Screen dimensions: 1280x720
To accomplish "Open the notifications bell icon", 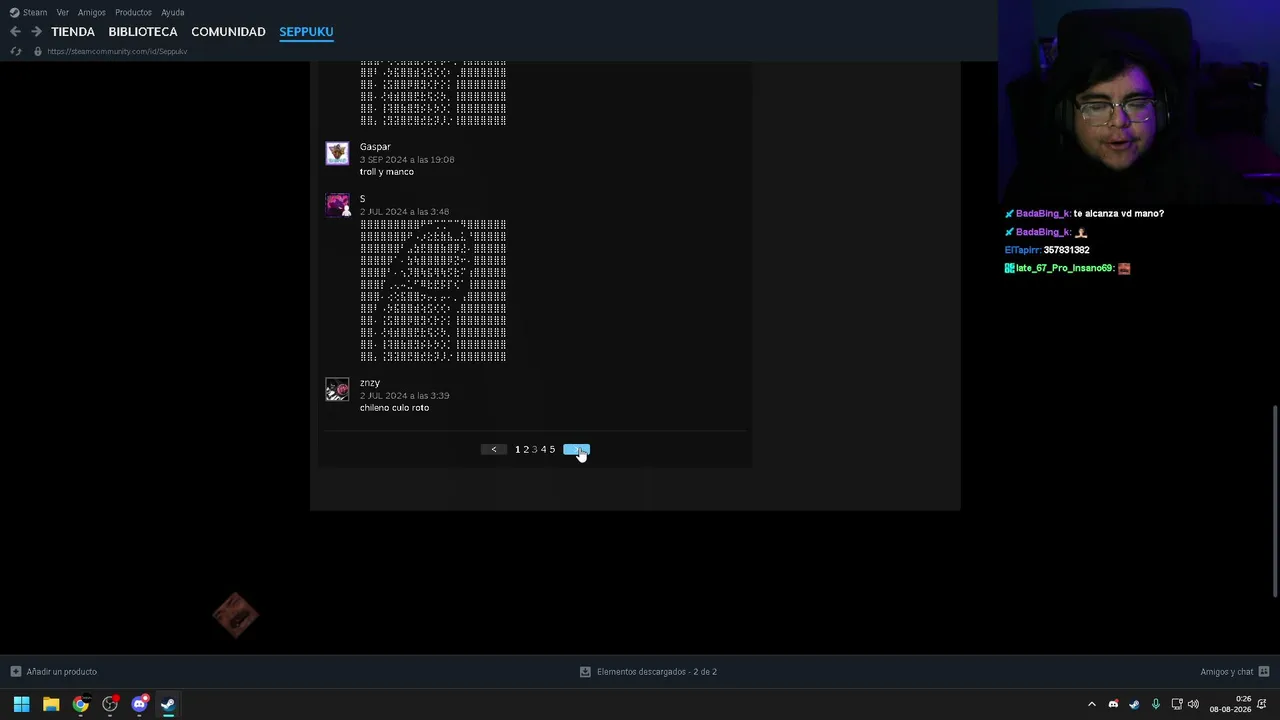I will point(1262,705).
